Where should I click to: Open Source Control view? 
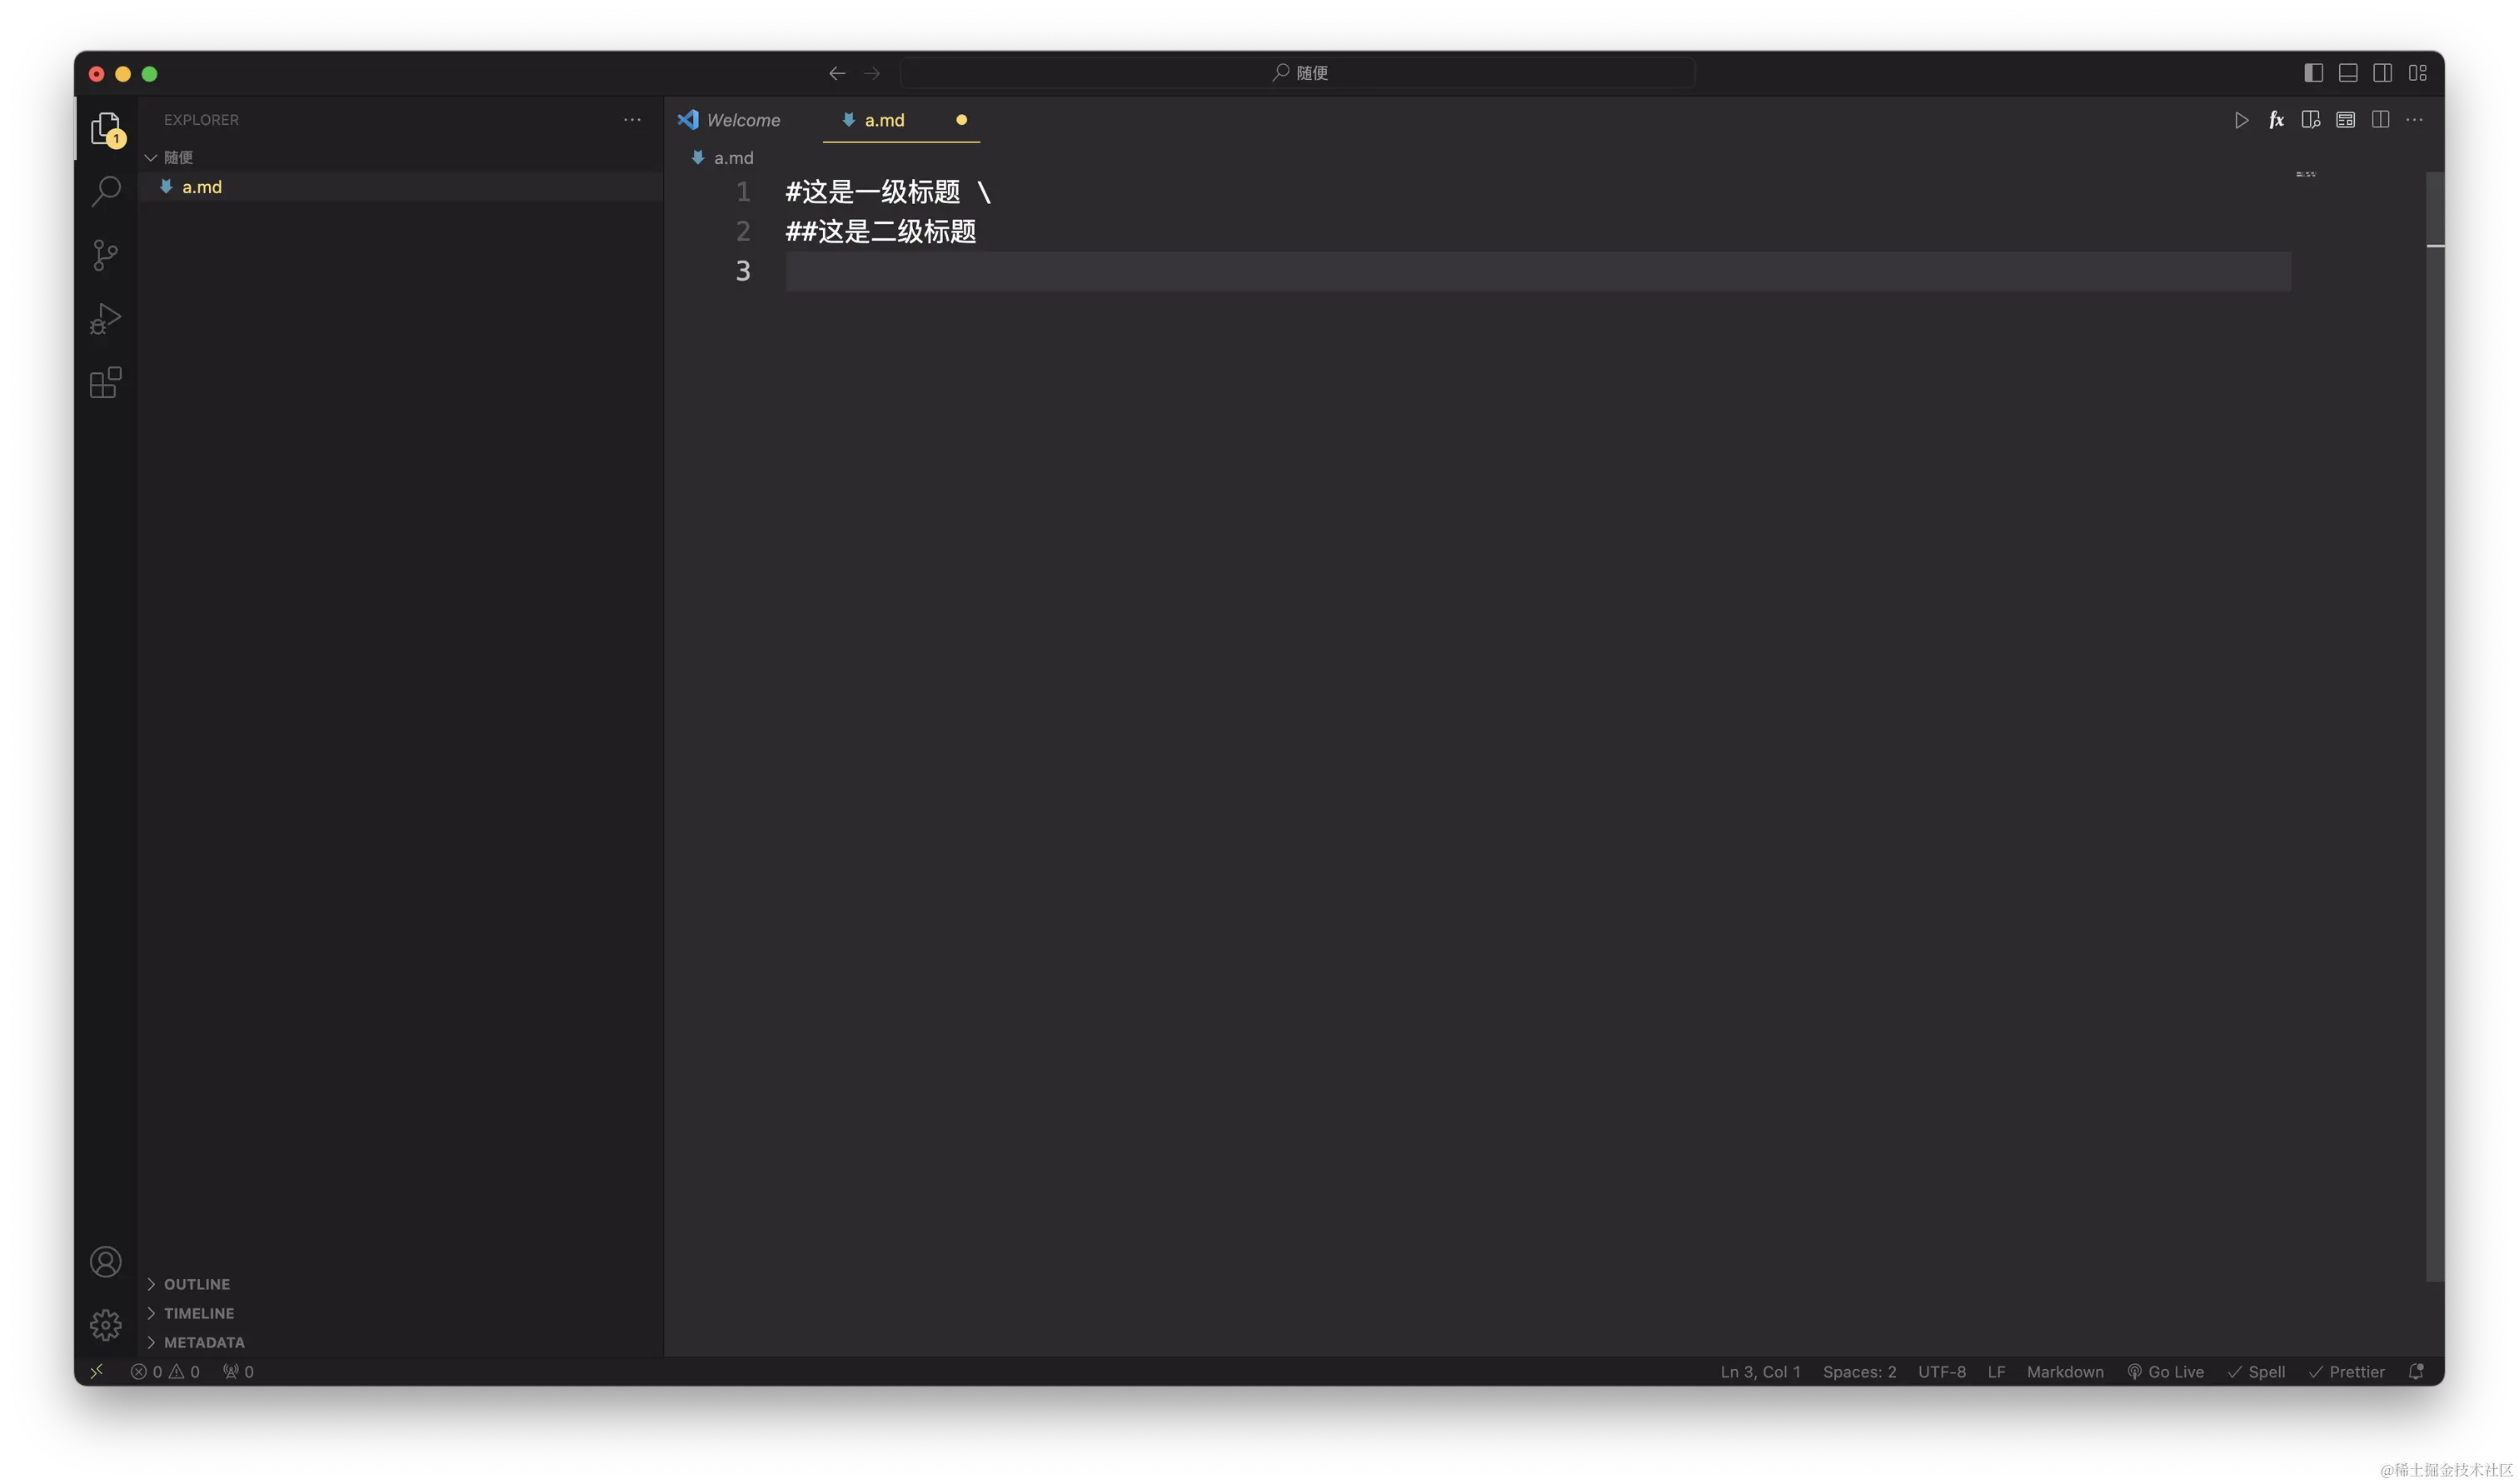click(x=105, y=255)
